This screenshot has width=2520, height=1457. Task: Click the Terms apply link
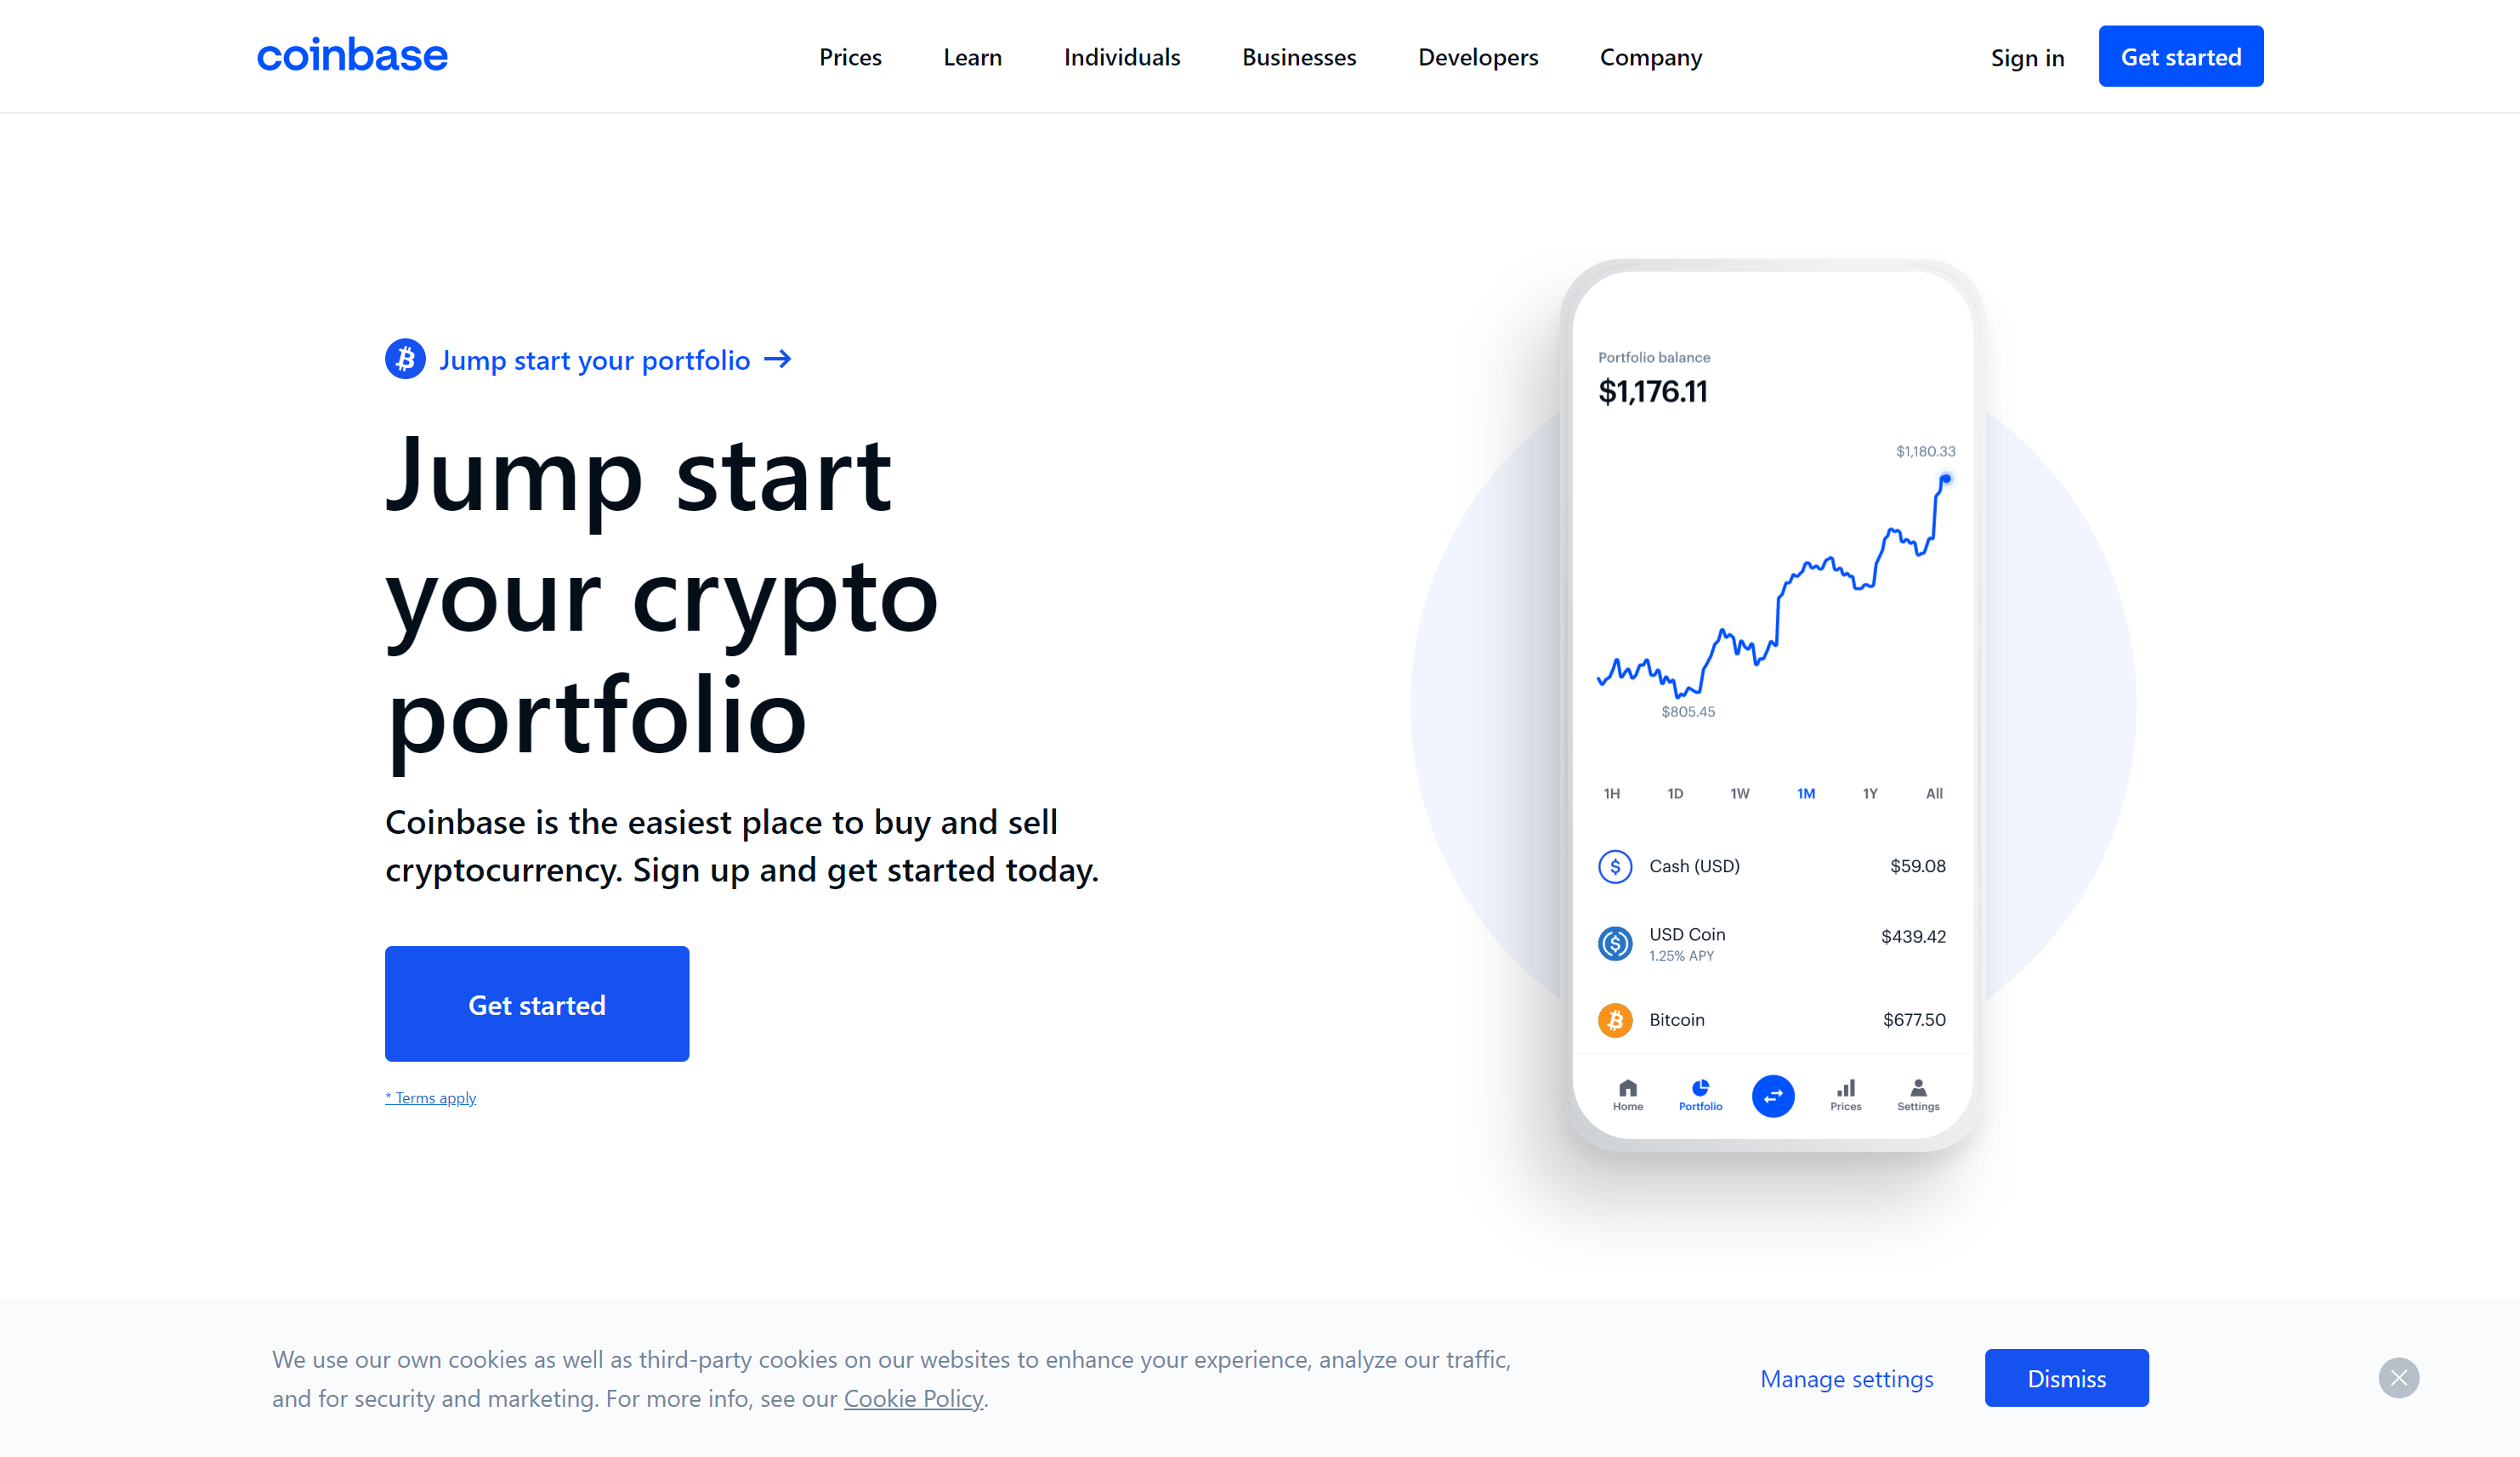coord(430,1097)
